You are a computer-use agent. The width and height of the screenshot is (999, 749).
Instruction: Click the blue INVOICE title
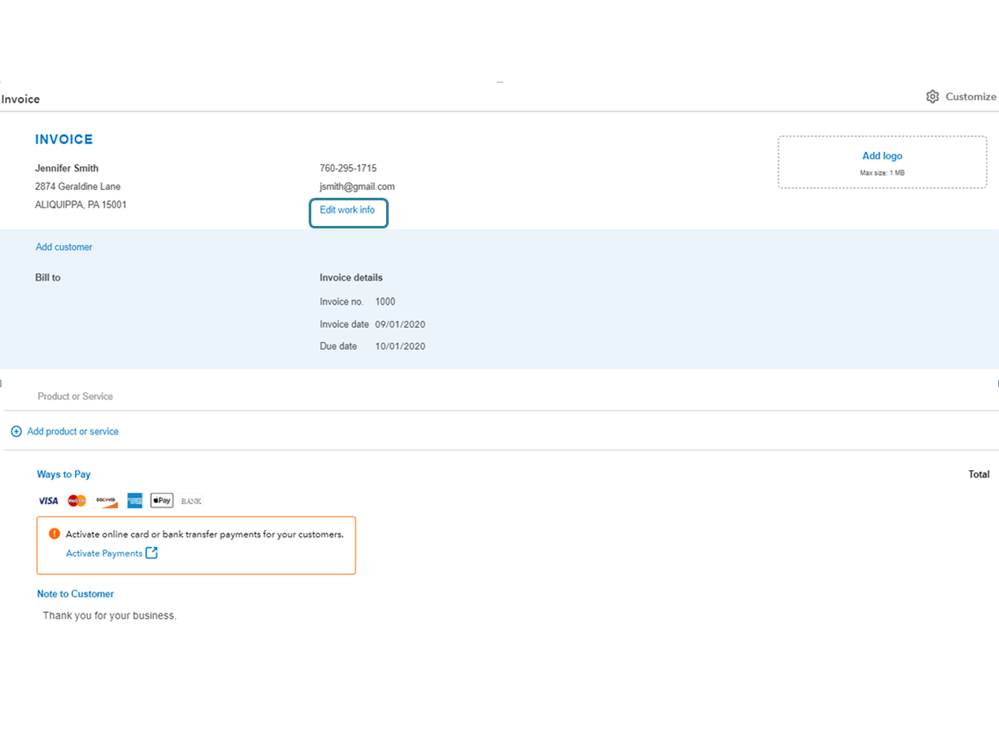pyautogui.click(x=64, y=139)
